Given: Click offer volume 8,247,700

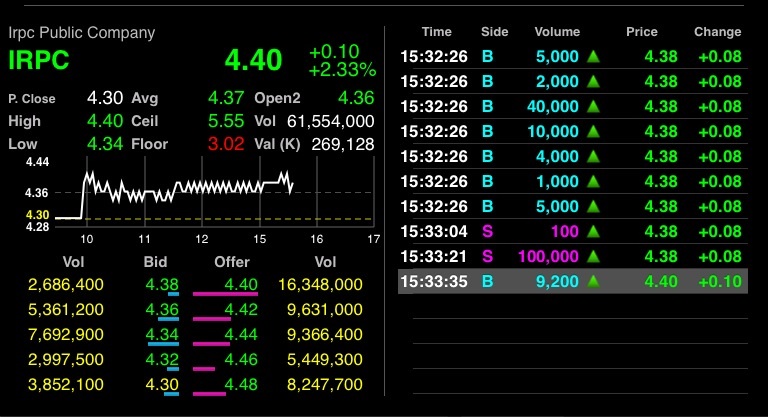Looking at the screenshot, I should tap(325, 385).
